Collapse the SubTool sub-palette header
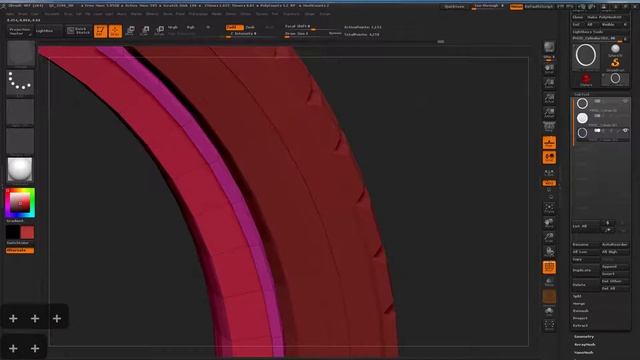This screenshot has height=360, width=640. 582,94
